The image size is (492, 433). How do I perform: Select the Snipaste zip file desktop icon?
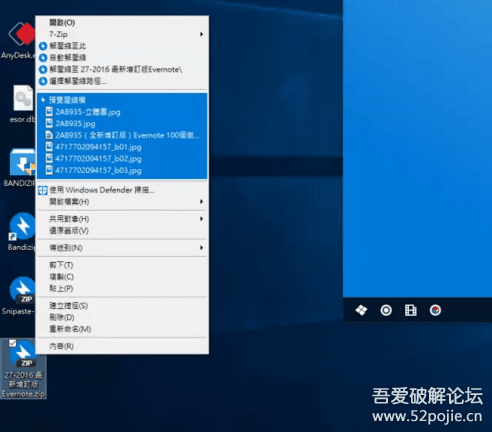tap(22, 290)
